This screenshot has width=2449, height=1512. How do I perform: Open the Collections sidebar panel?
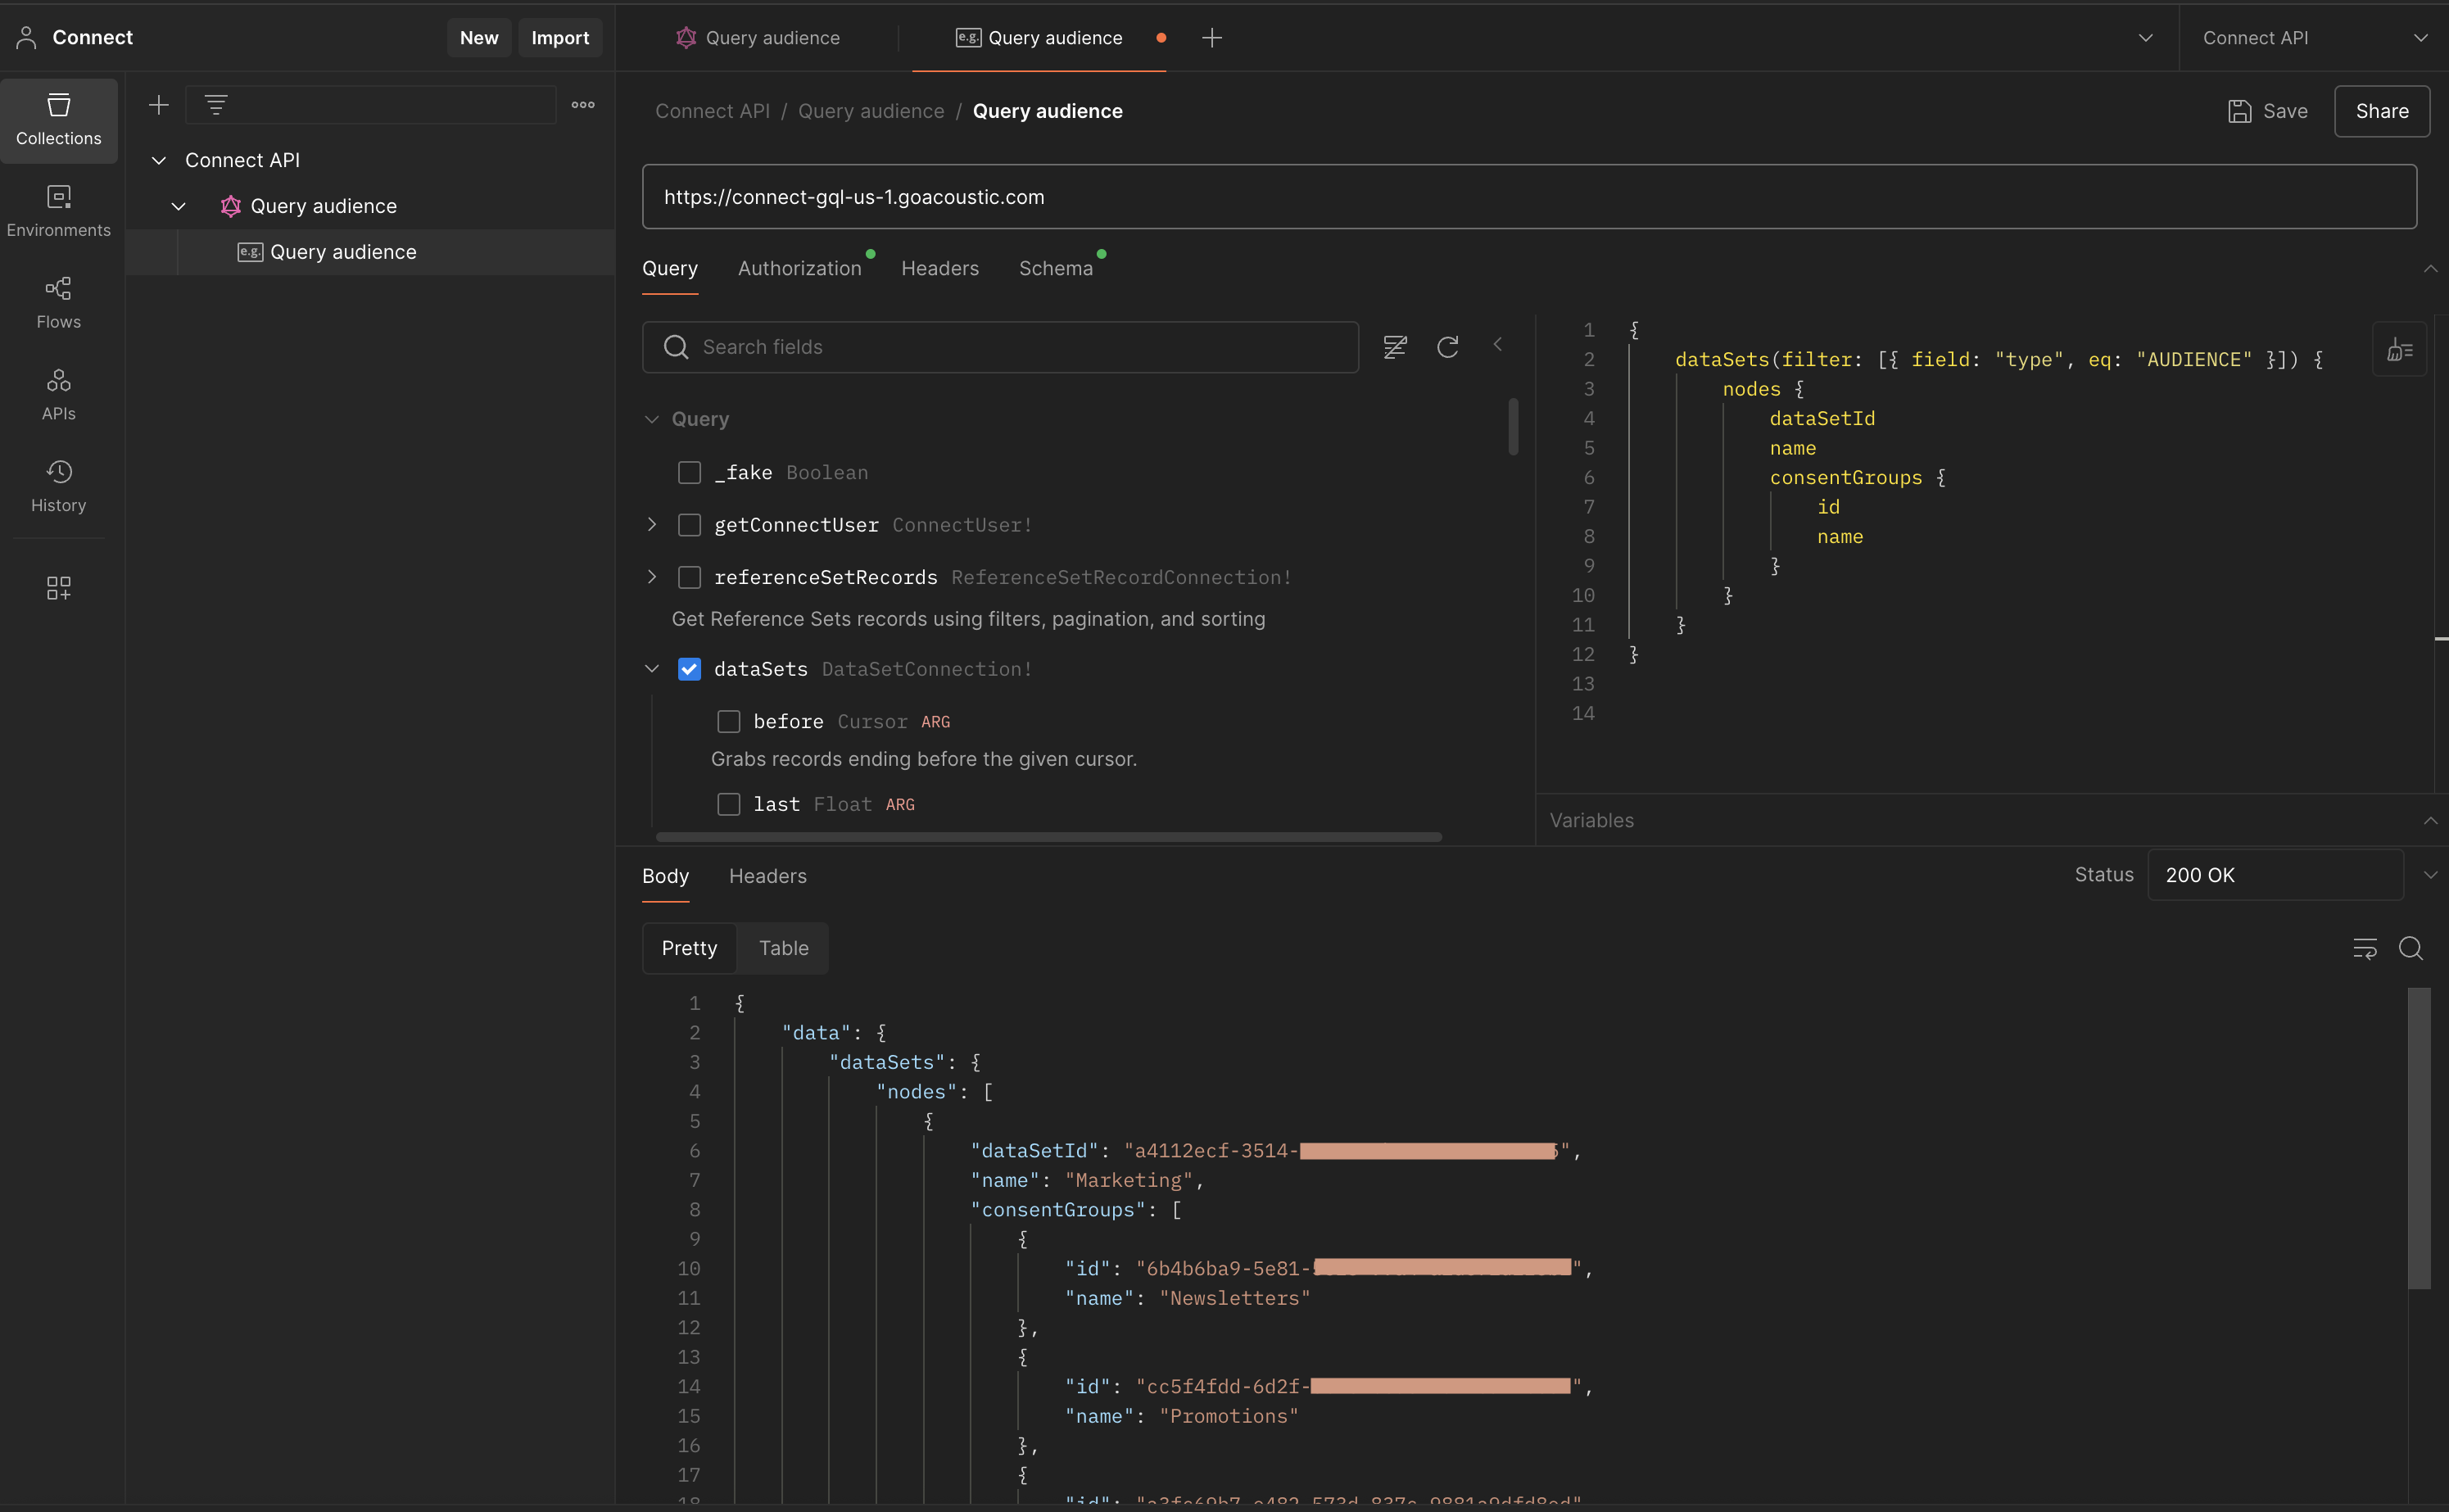[58, 120]
